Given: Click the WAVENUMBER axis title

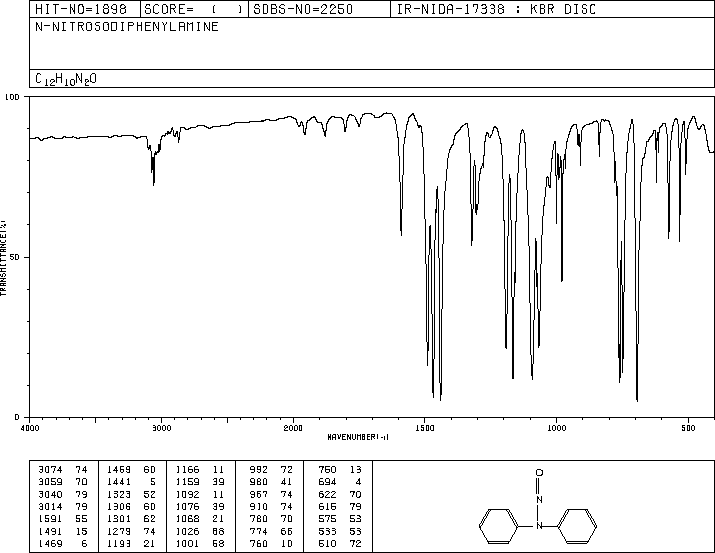Looking at the screenshot, I should pyautogui.click(x=359, y=437).
